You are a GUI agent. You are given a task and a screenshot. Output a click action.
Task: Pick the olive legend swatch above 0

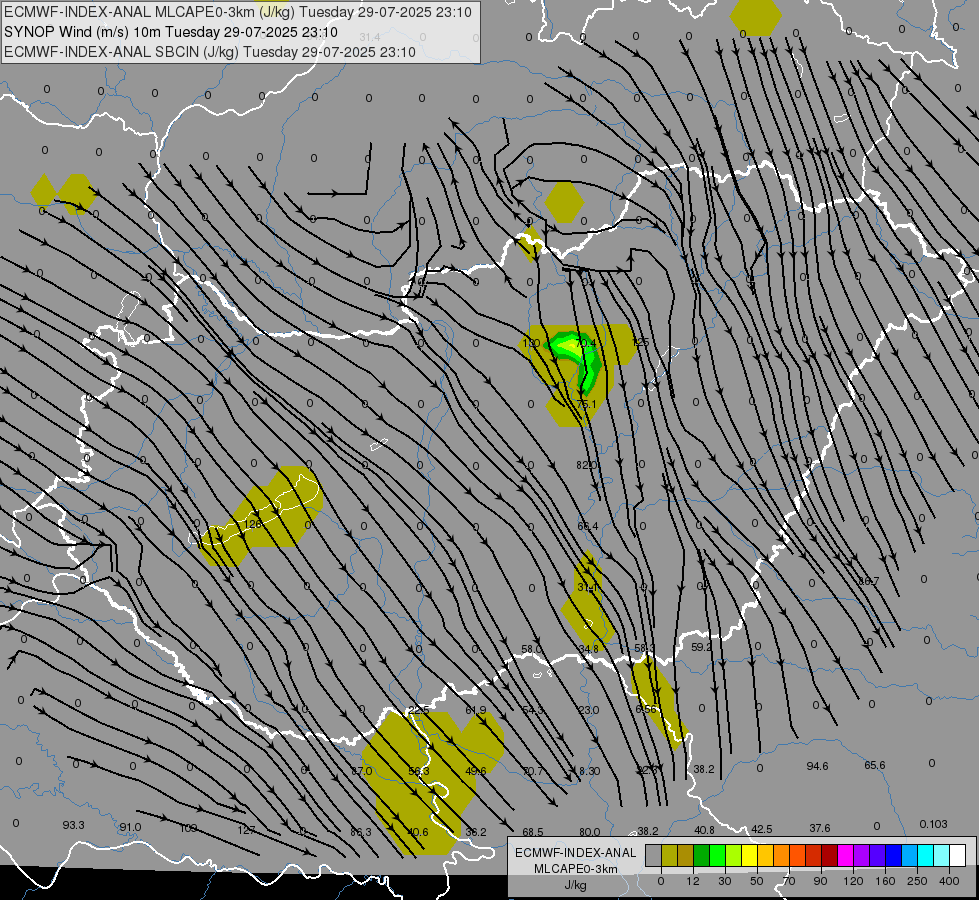669,855
